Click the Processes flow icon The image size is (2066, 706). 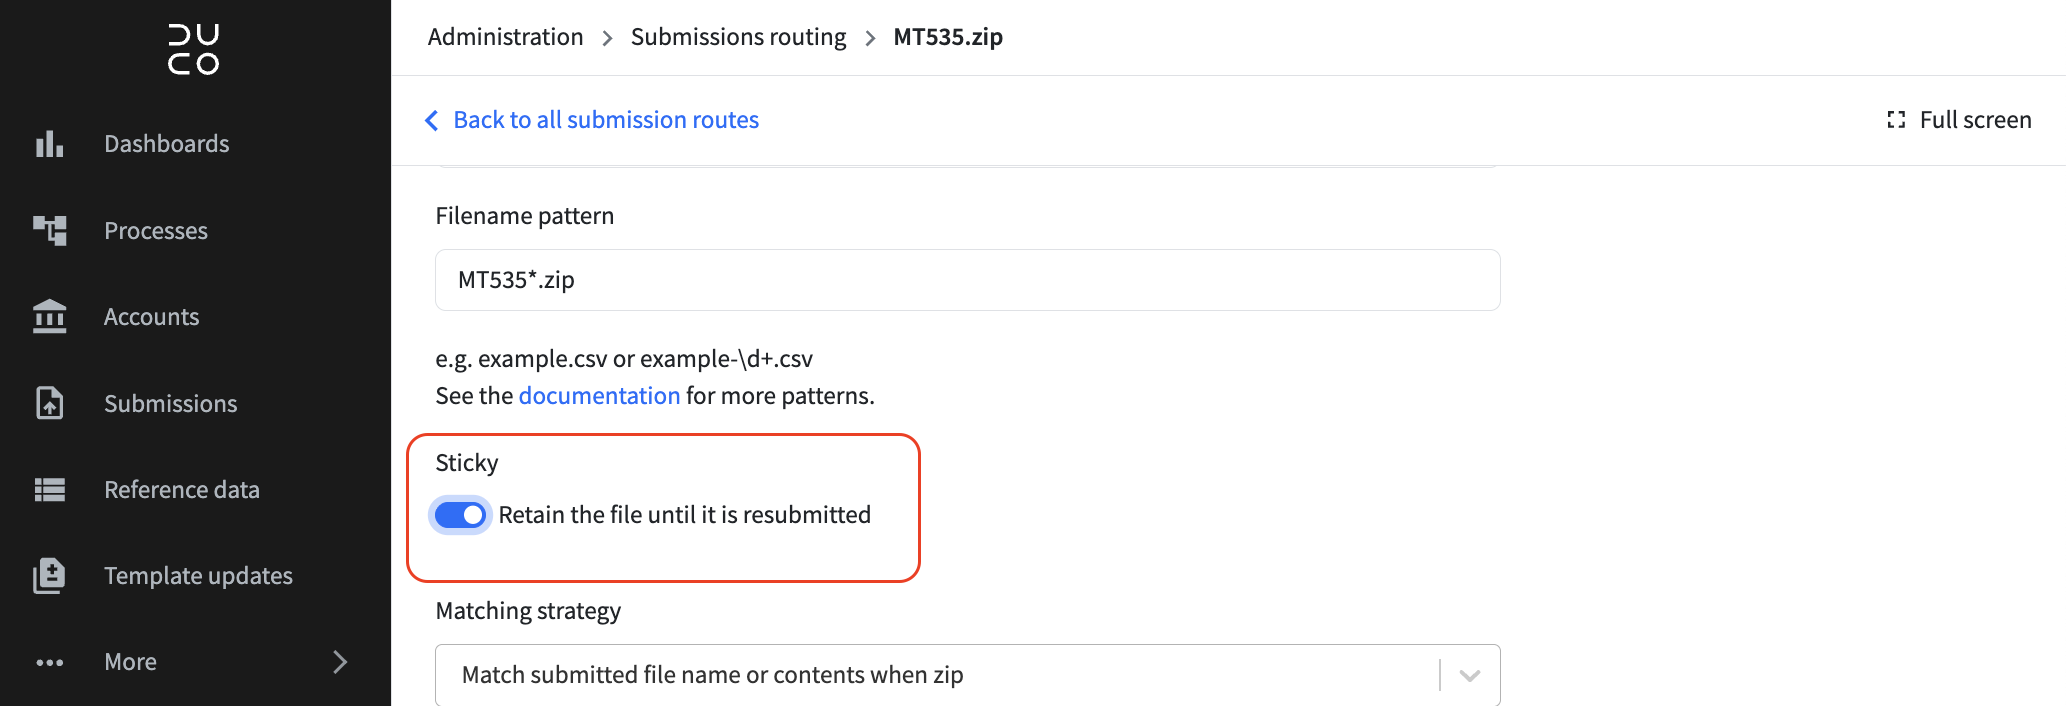point(49,230)
